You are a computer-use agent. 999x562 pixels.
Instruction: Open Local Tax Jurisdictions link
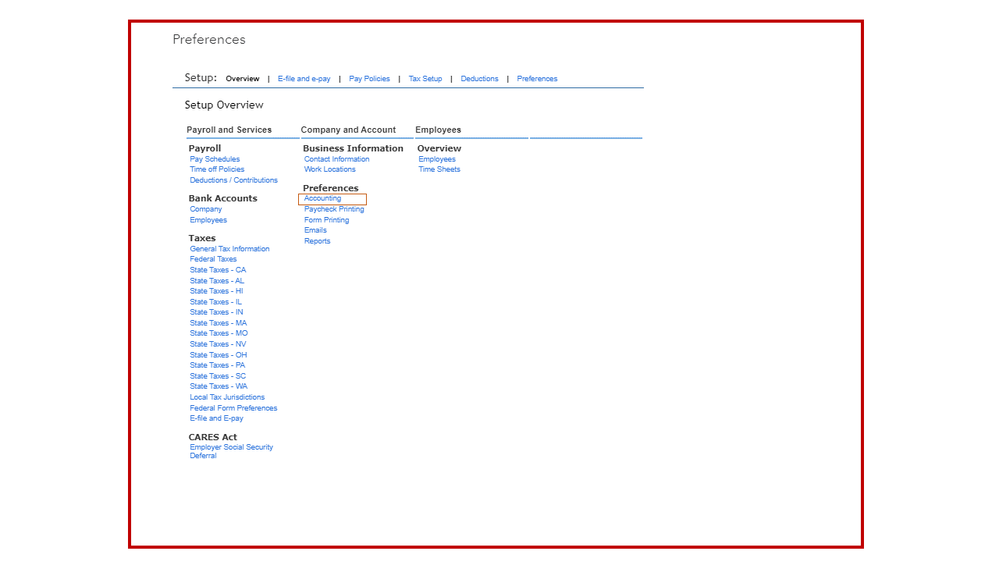click(x=227, y=397)
